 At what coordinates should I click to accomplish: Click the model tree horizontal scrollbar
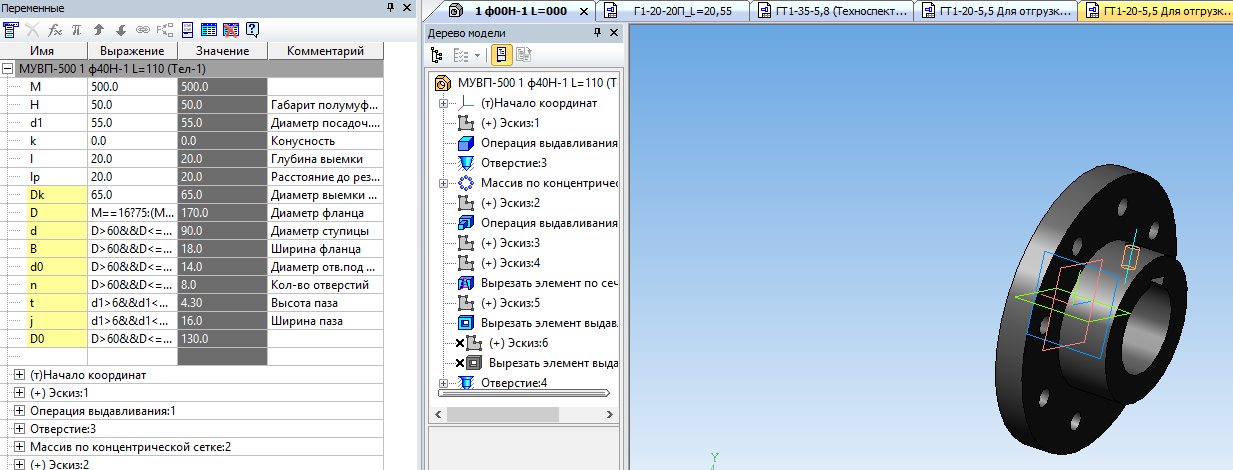point(522,393)
